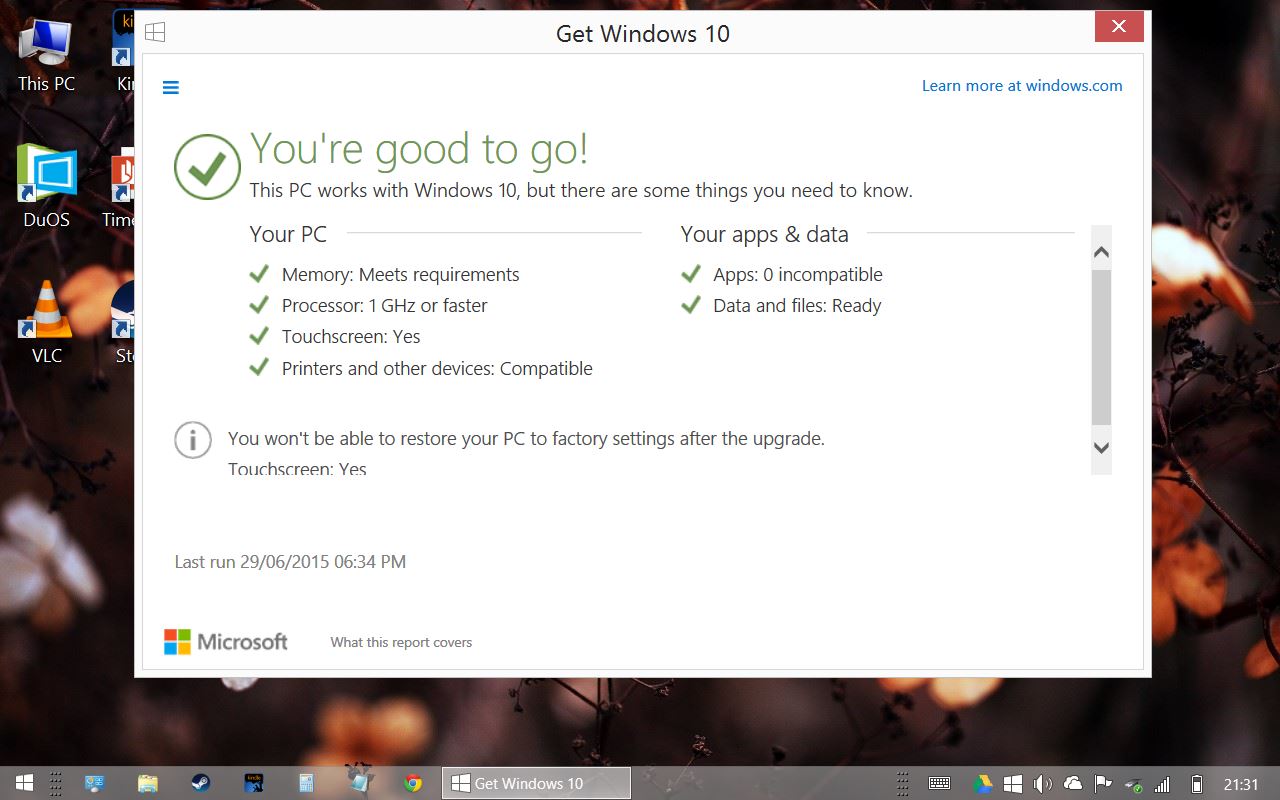Image resolution: width=1280 pixels, height=800 pixels.
Task: Open the volume control in the tray
Action: click(1043, 784)
